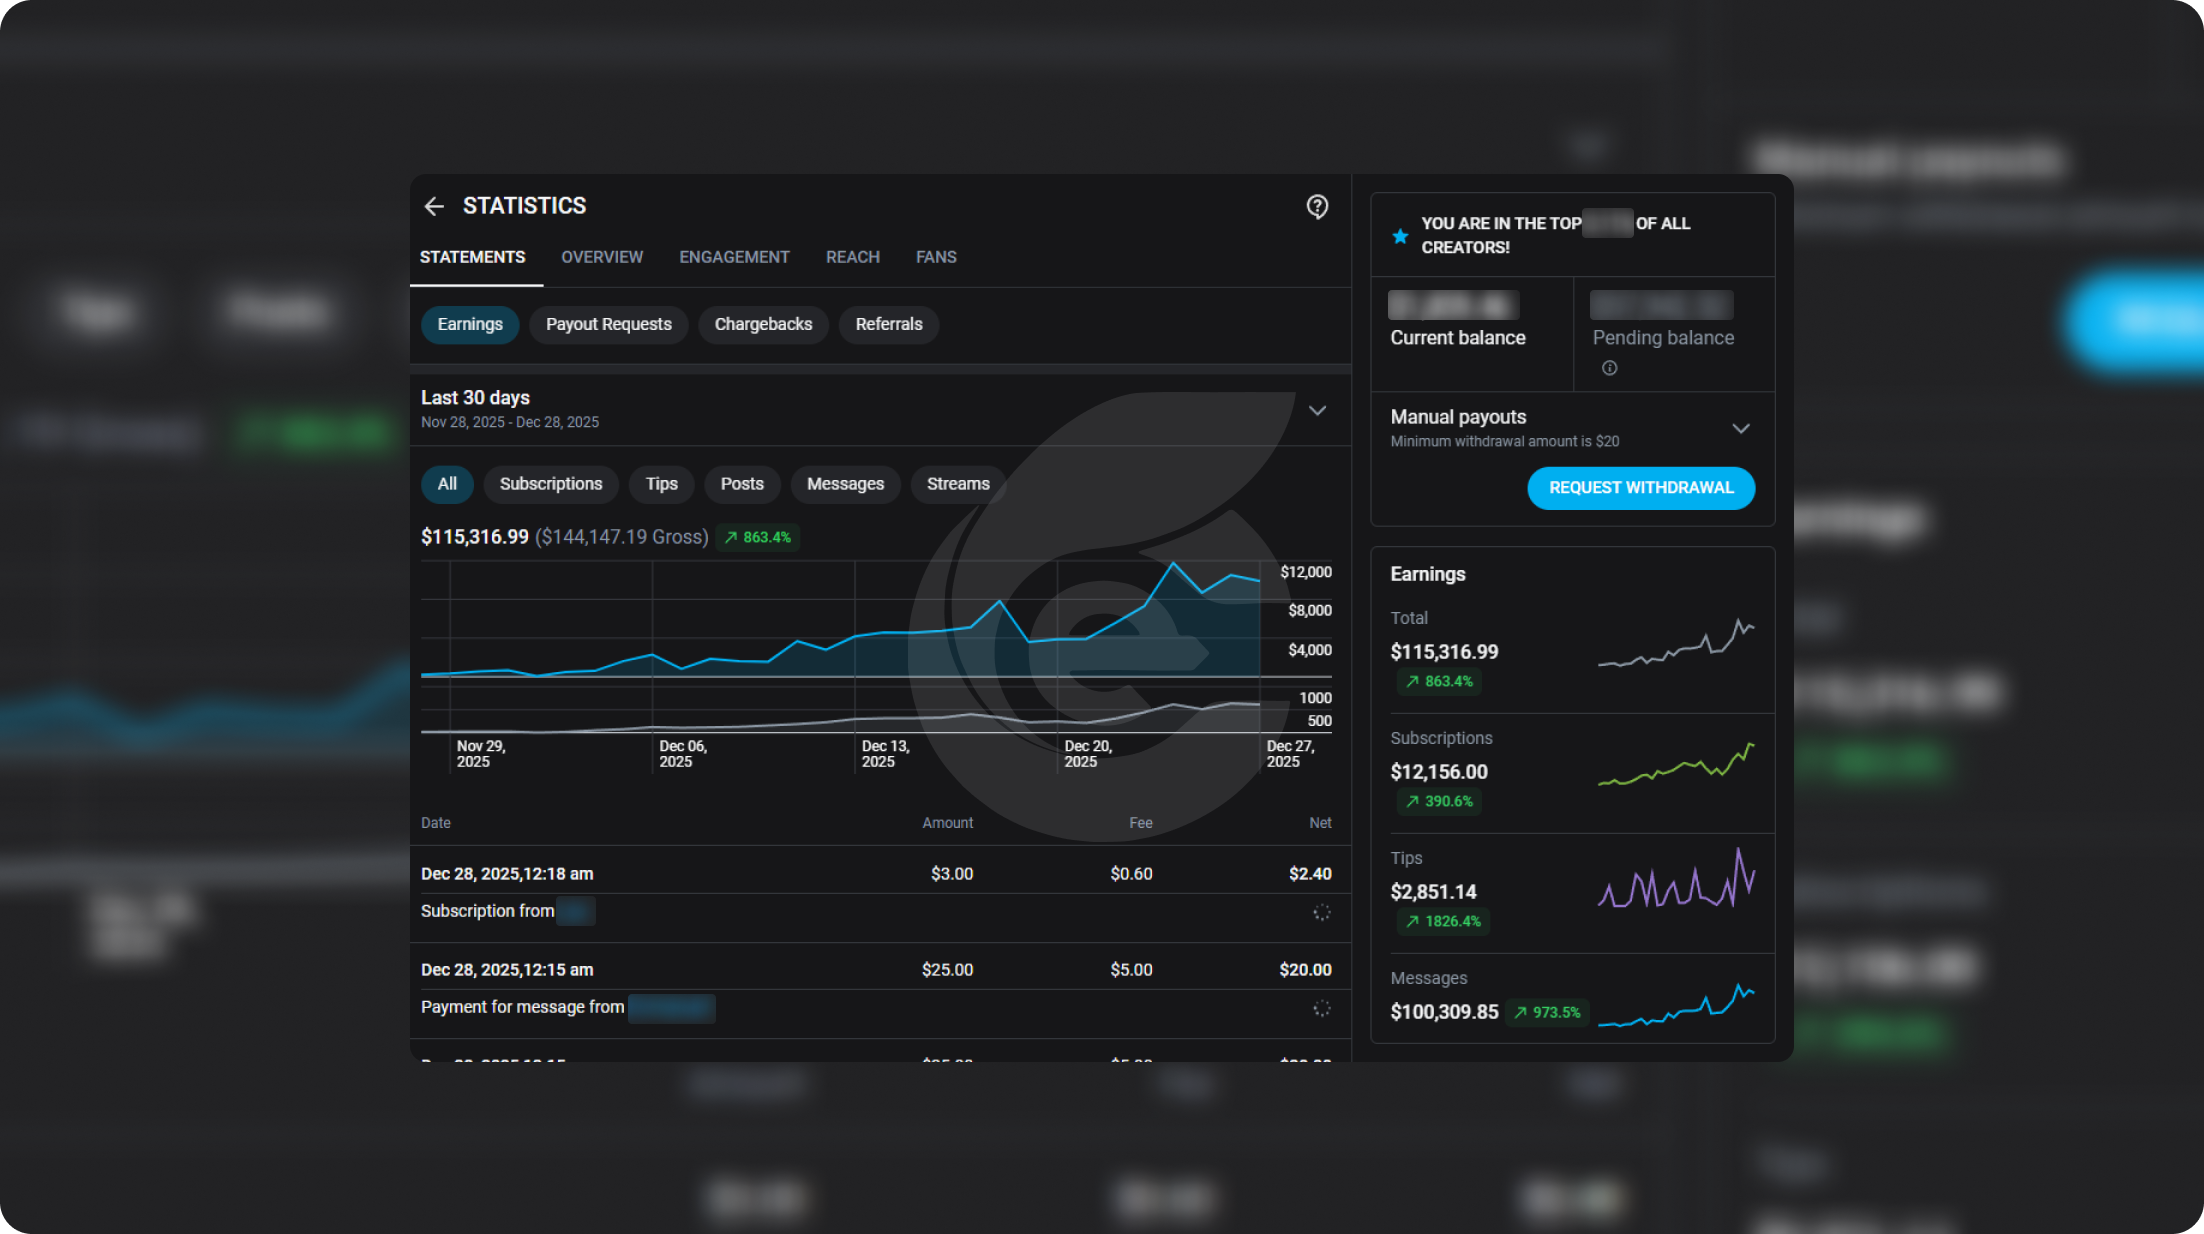The height and width of the screenshot is (1234, 2204).
Task: Open the Payout Requests section
Action: point(608,324)
